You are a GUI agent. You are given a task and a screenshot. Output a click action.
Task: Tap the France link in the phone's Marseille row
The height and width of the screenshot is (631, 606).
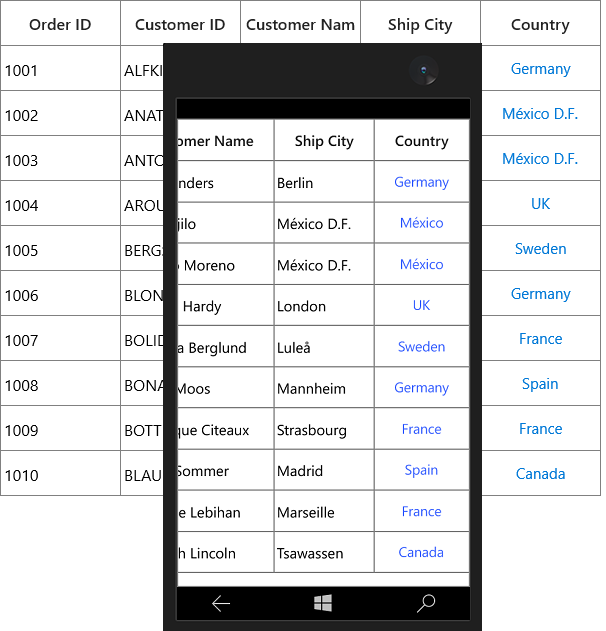[421, 511]
